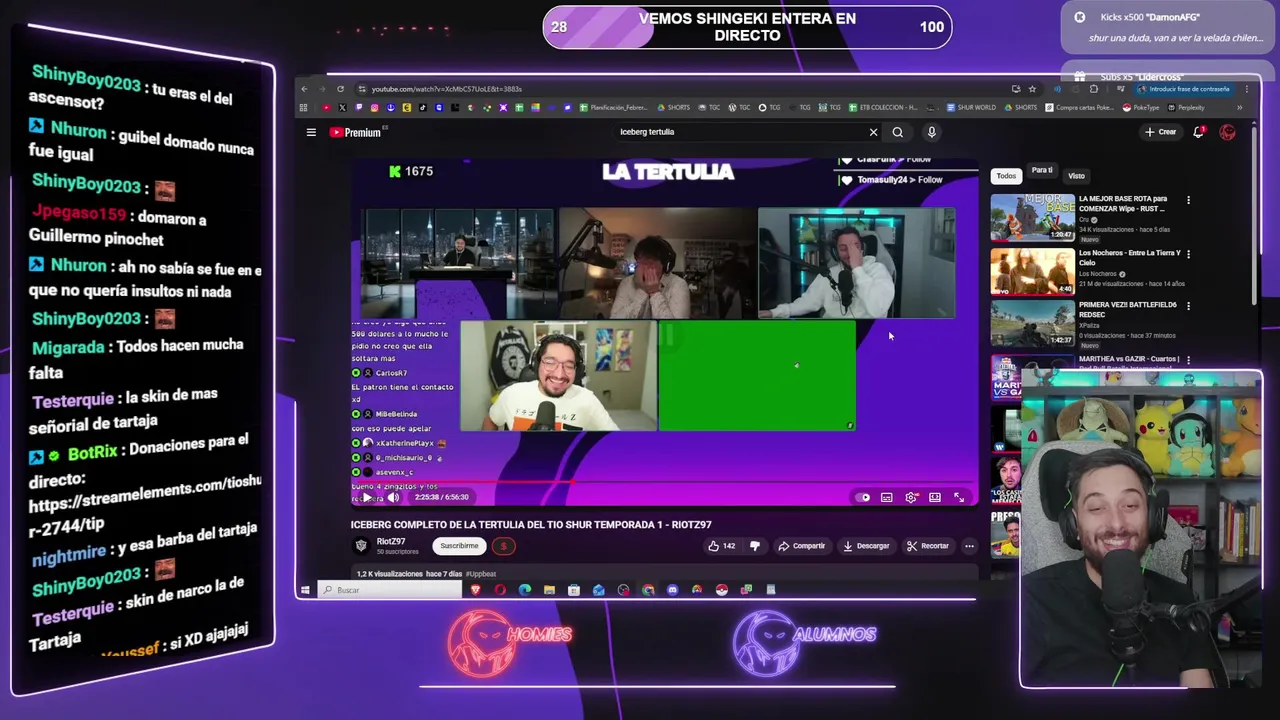Viewport: 1280px width, 720px height.
Task: Open the YouTube hamburger guide menu
Action: (x=311, y=132)
